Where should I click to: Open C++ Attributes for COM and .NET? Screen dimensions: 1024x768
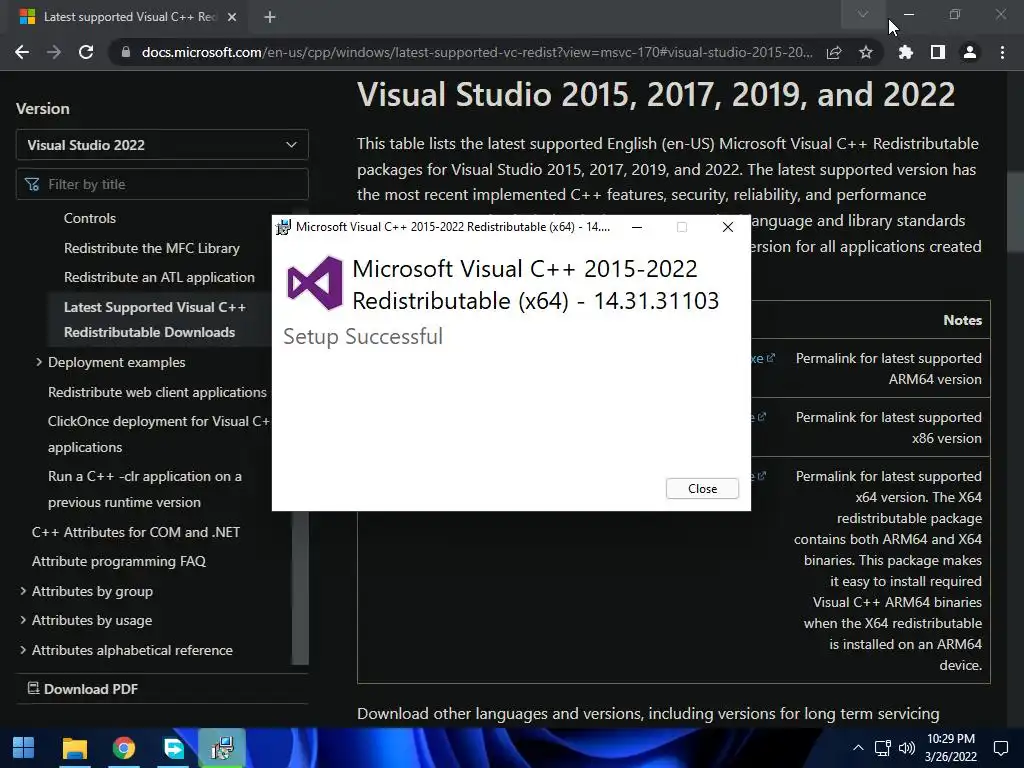[x=136, y=532]
